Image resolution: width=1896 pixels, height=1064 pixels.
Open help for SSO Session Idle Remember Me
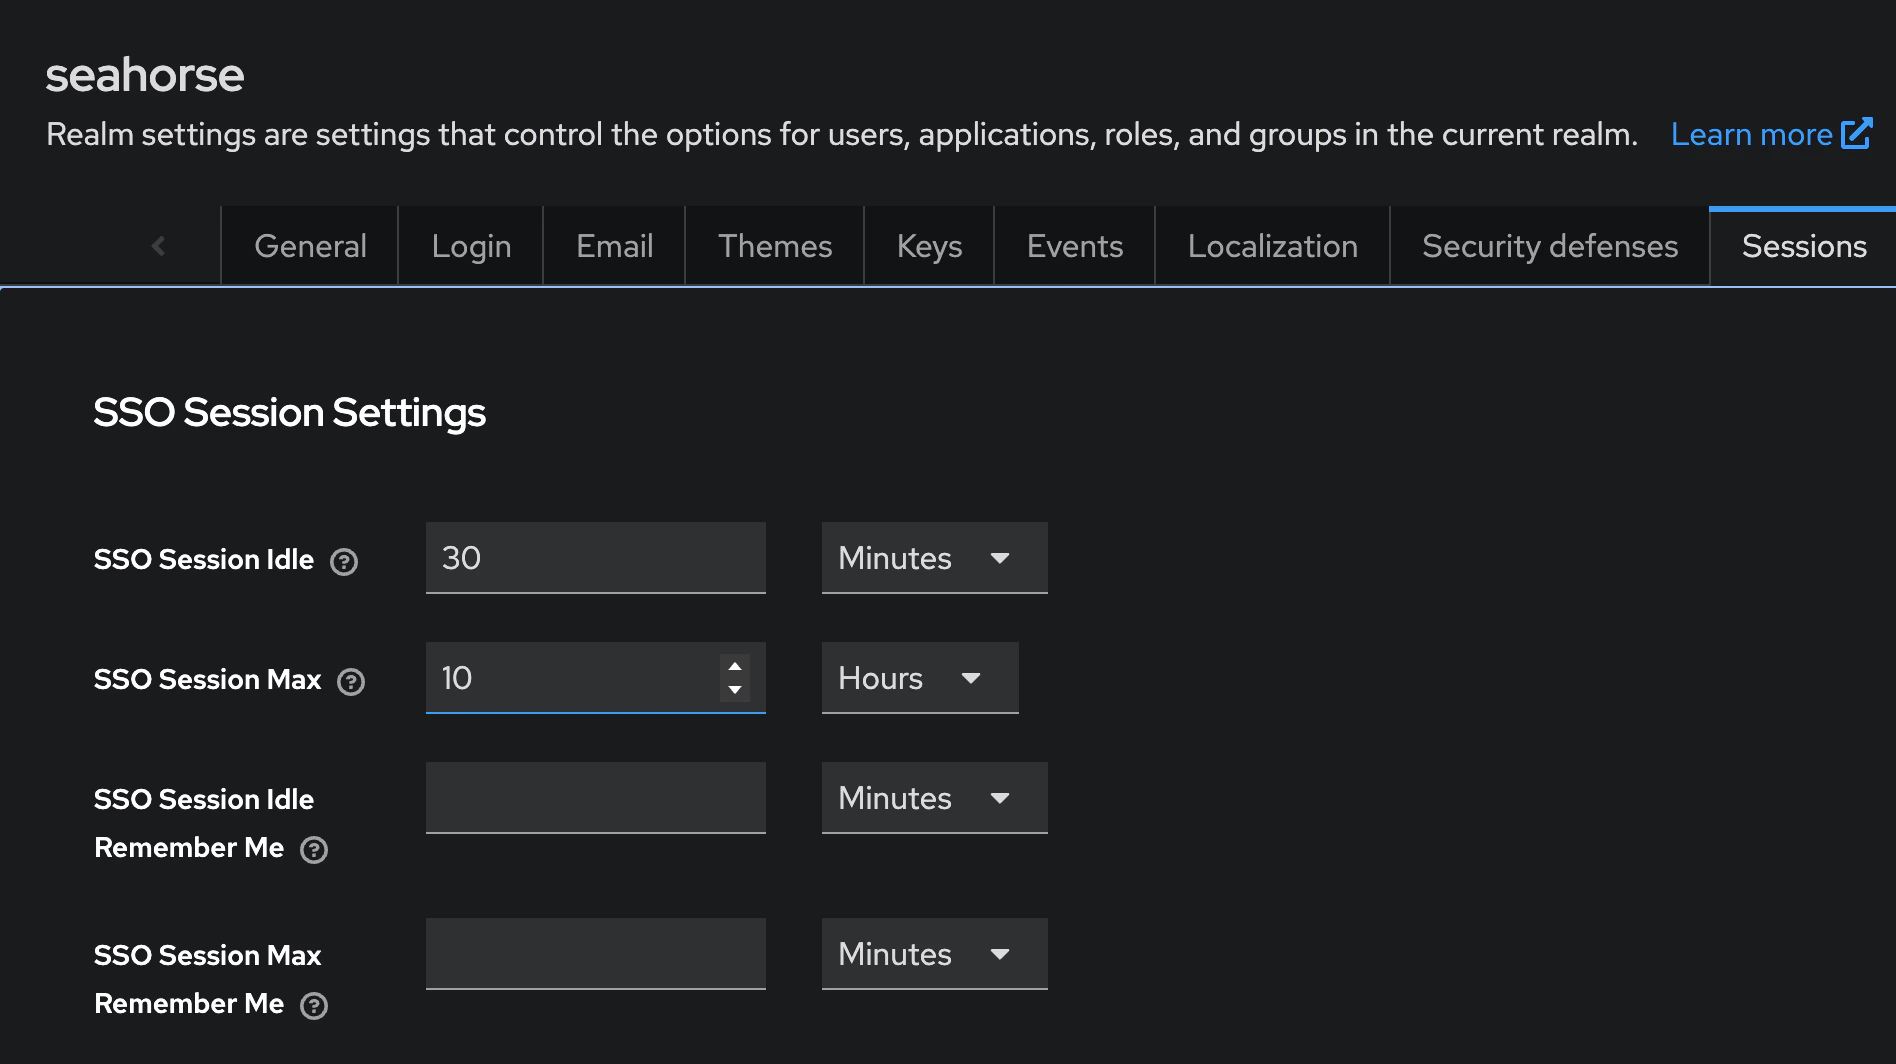click(314, 850)
